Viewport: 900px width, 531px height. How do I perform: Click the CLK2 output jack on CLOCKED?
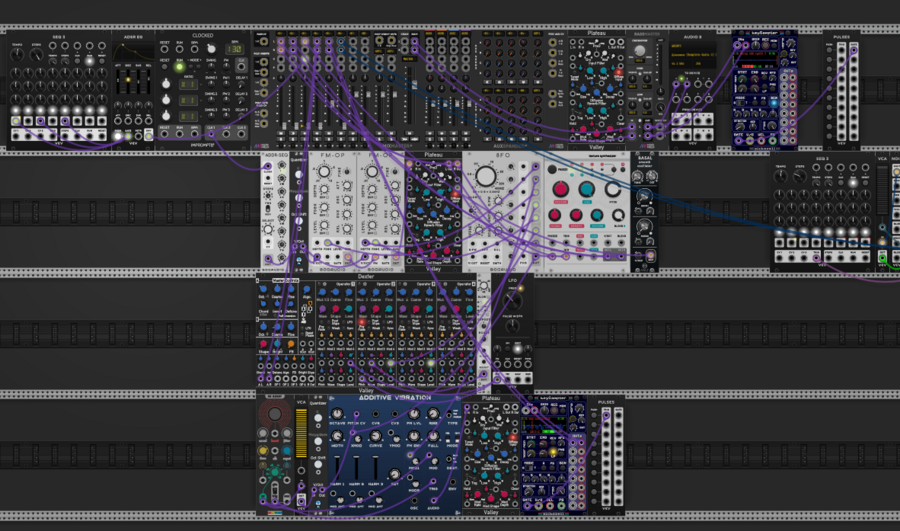point(226,134)
